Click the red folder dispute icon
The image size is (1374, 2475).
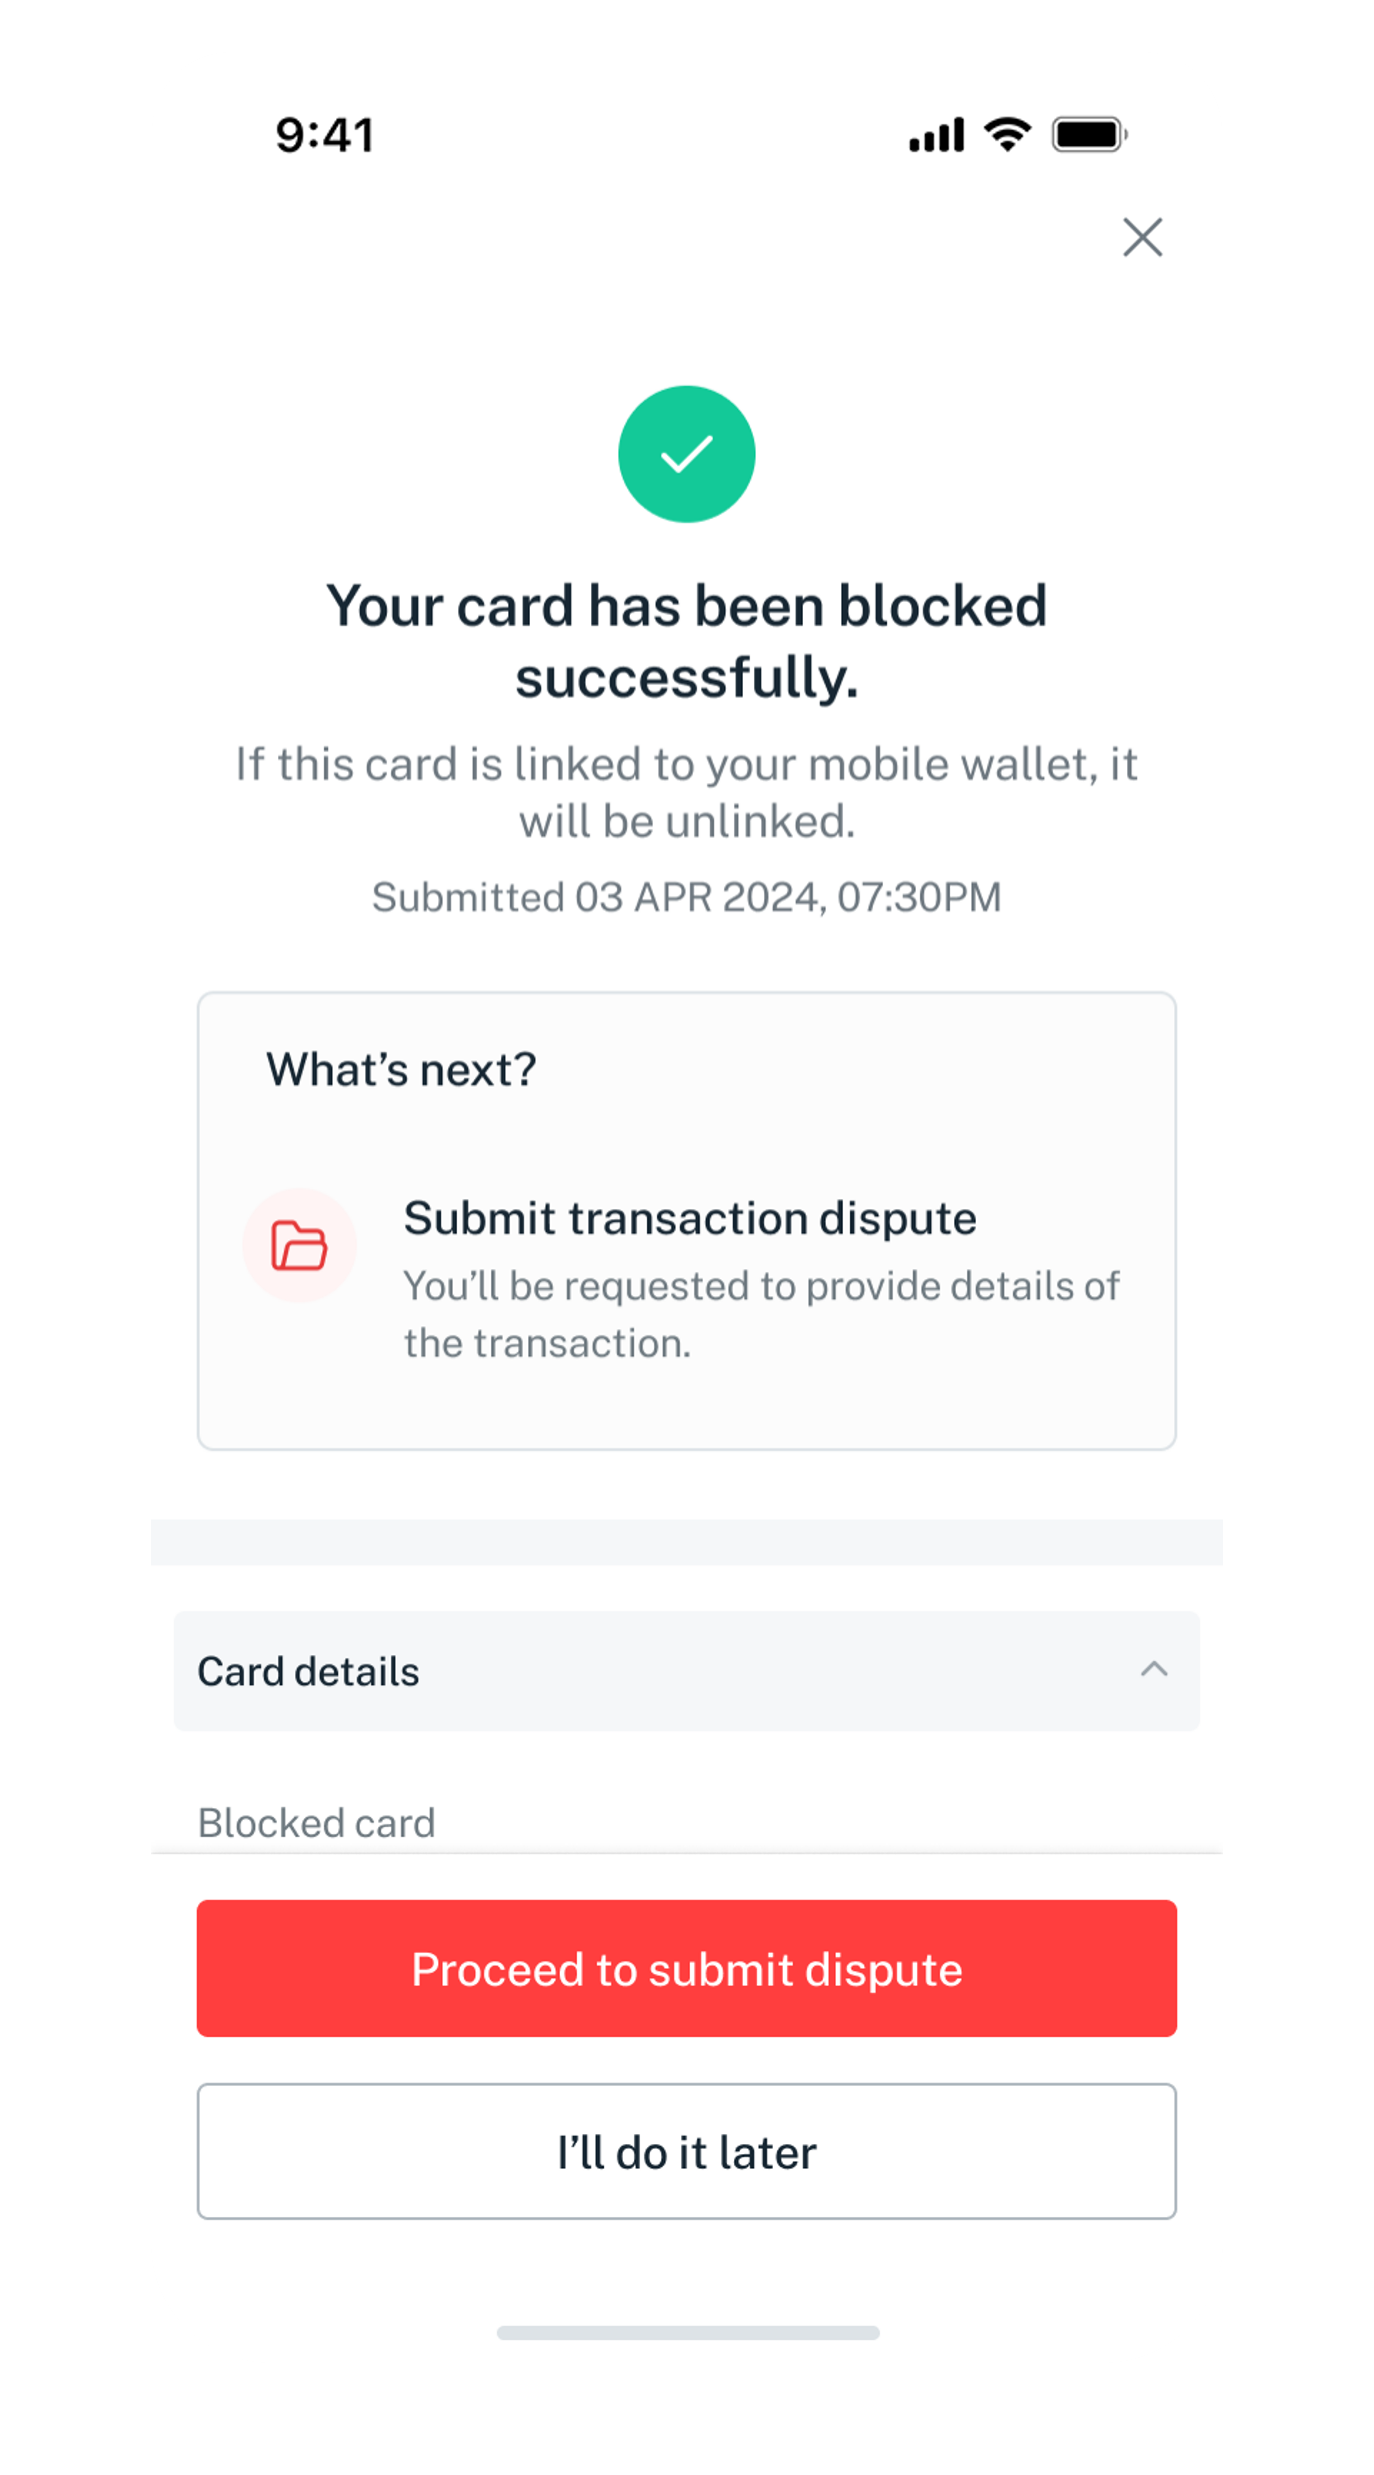(299, 1245)
